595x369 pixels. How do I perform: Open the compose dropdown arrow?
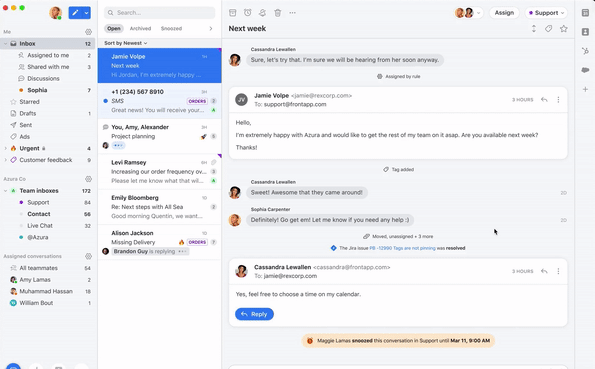click(x=87, y=13)
